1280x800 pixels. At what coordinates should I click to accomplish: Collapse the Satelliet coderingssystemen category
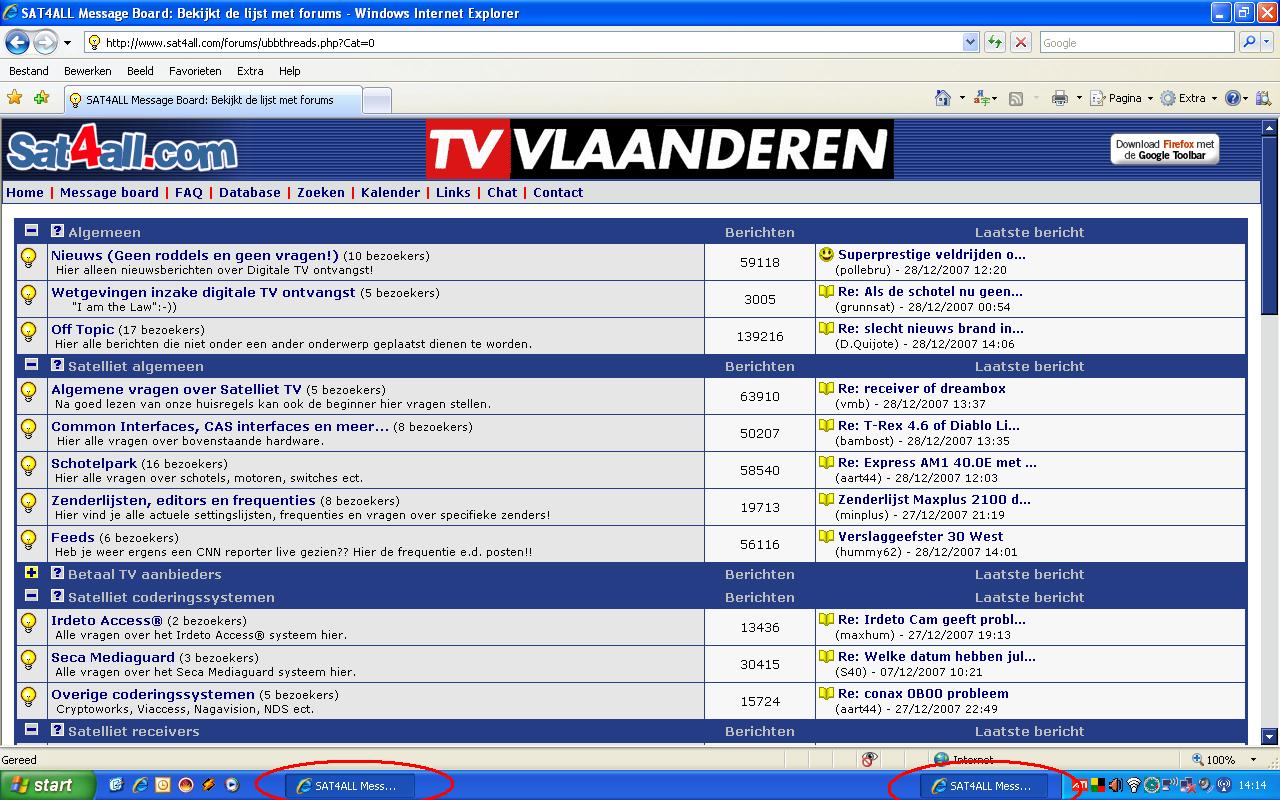coord(31,596)
